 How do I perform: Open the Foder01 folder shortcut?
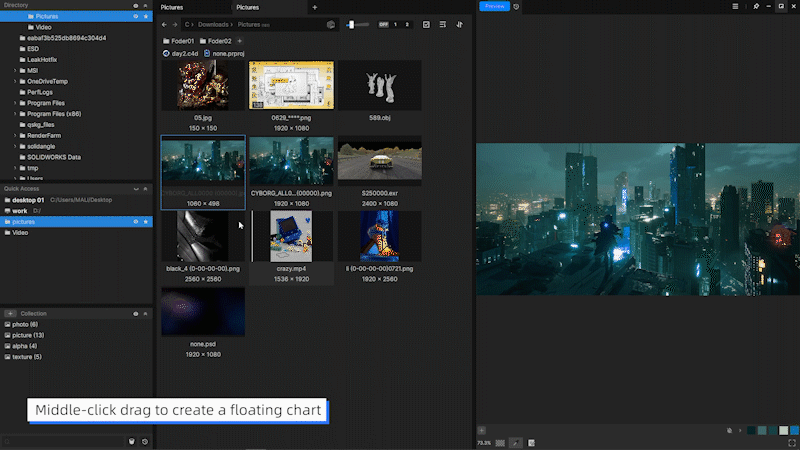pyautogui.click(x=178, y=41)
